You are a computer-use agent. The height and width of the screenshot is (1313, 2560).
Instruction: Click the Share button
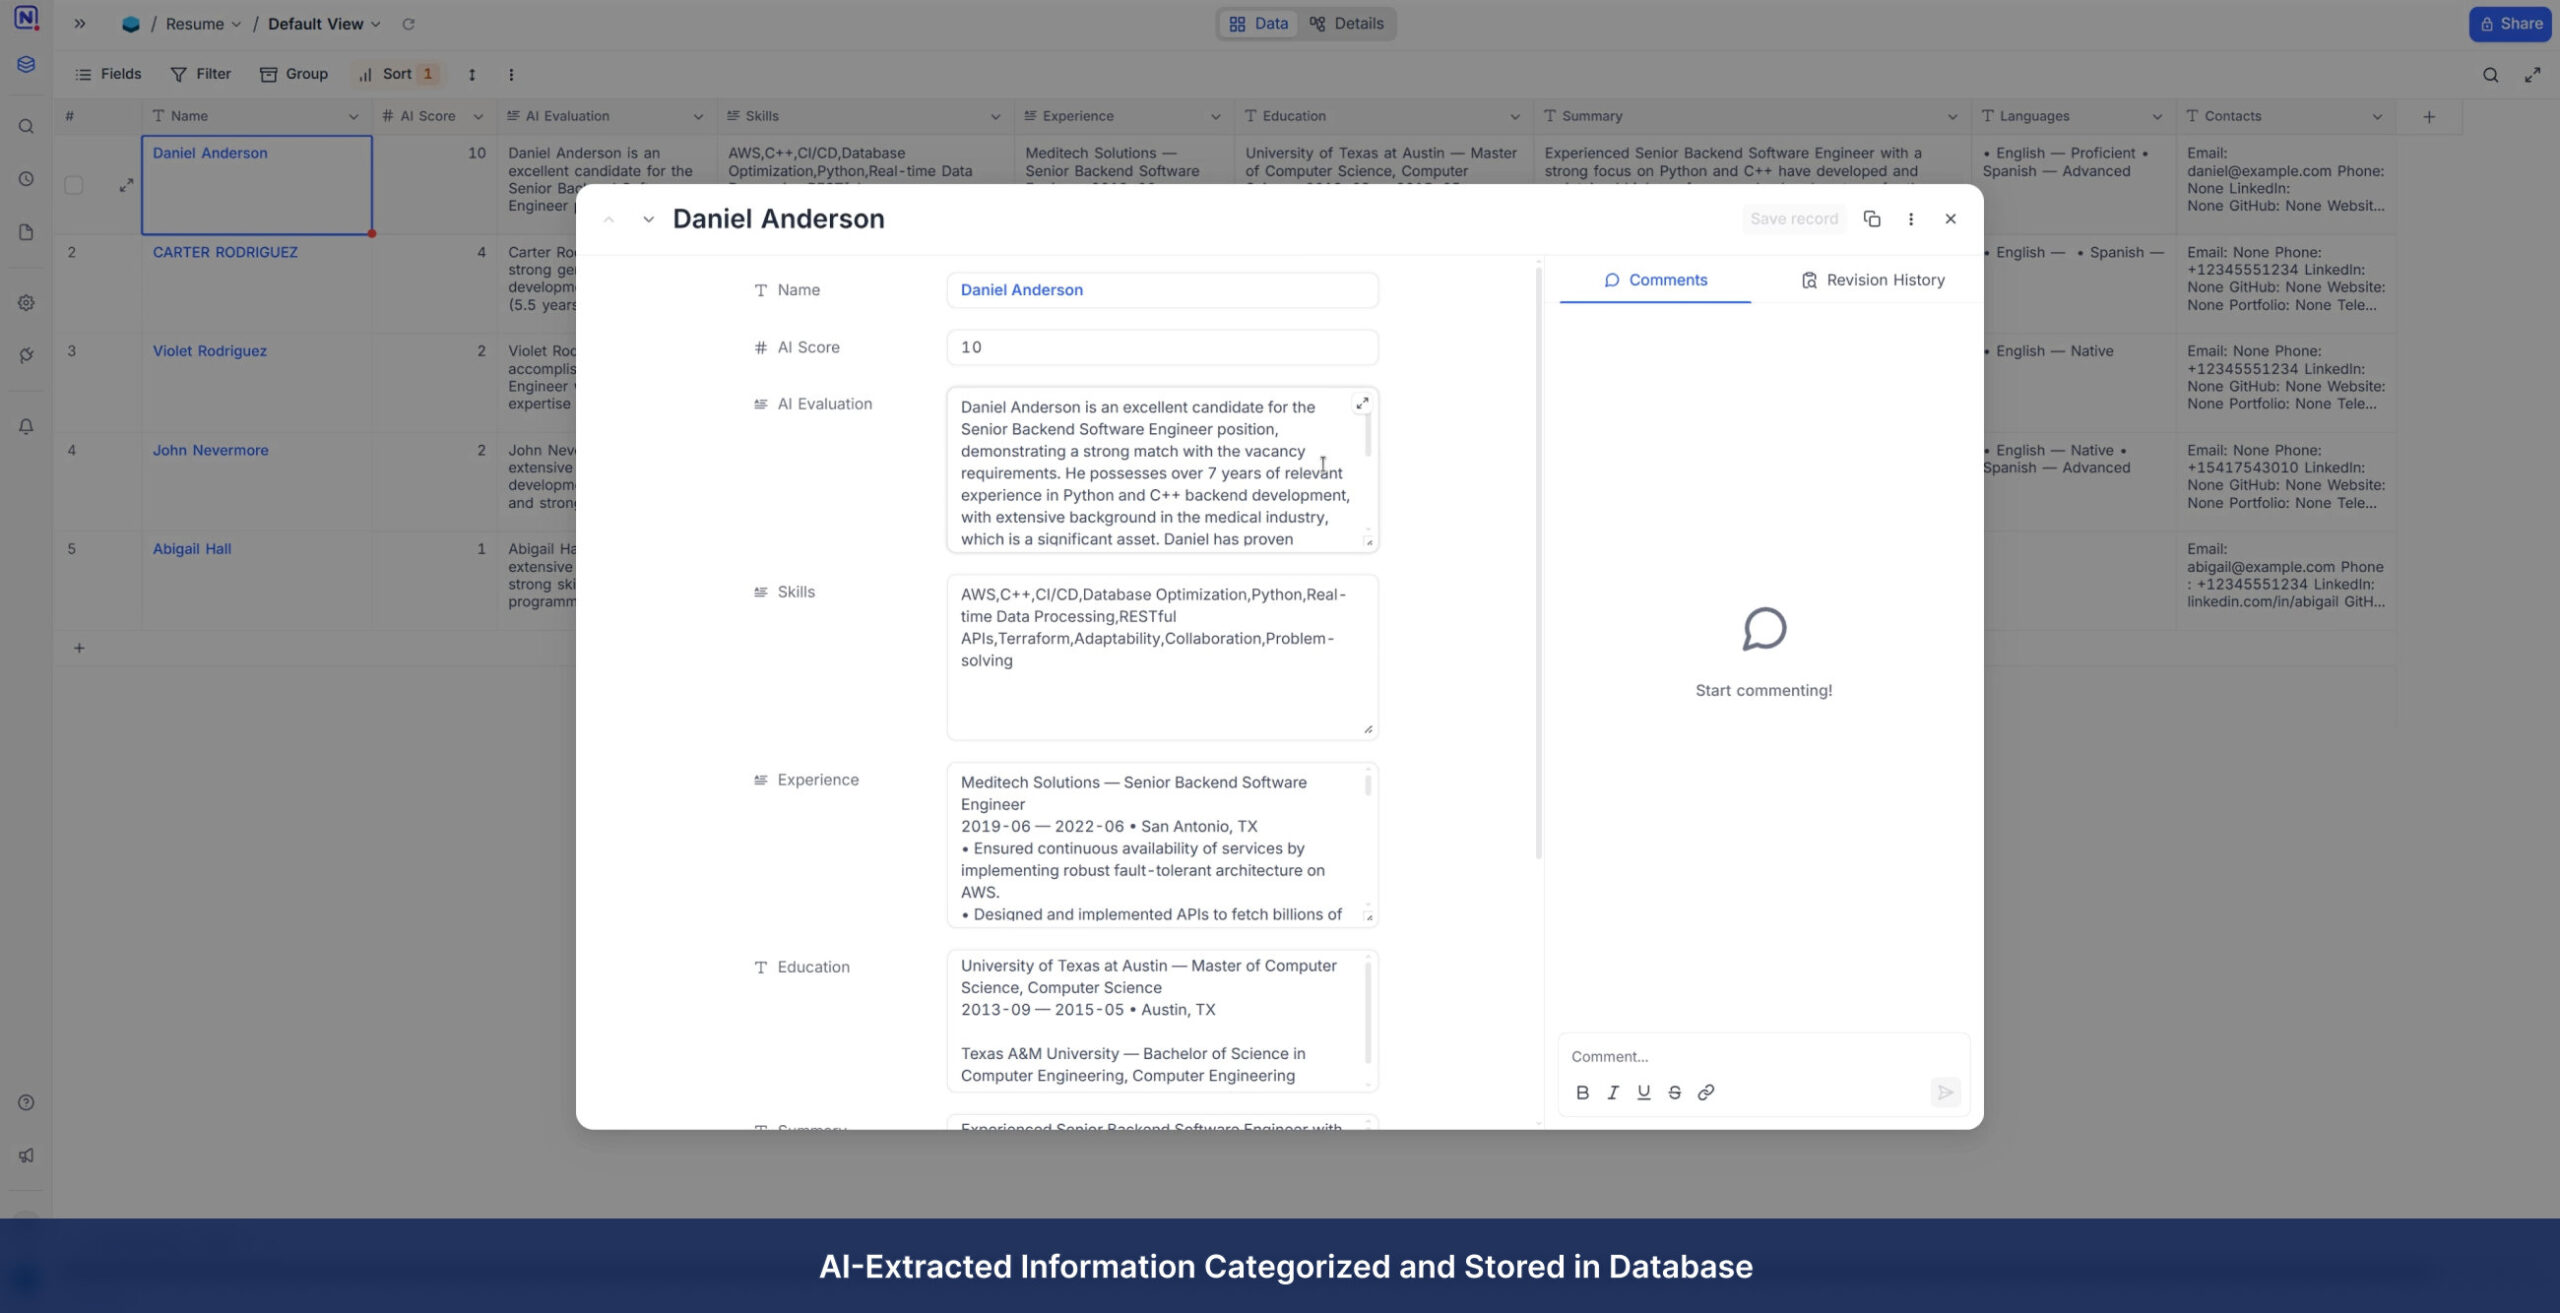coord(2510,24)
